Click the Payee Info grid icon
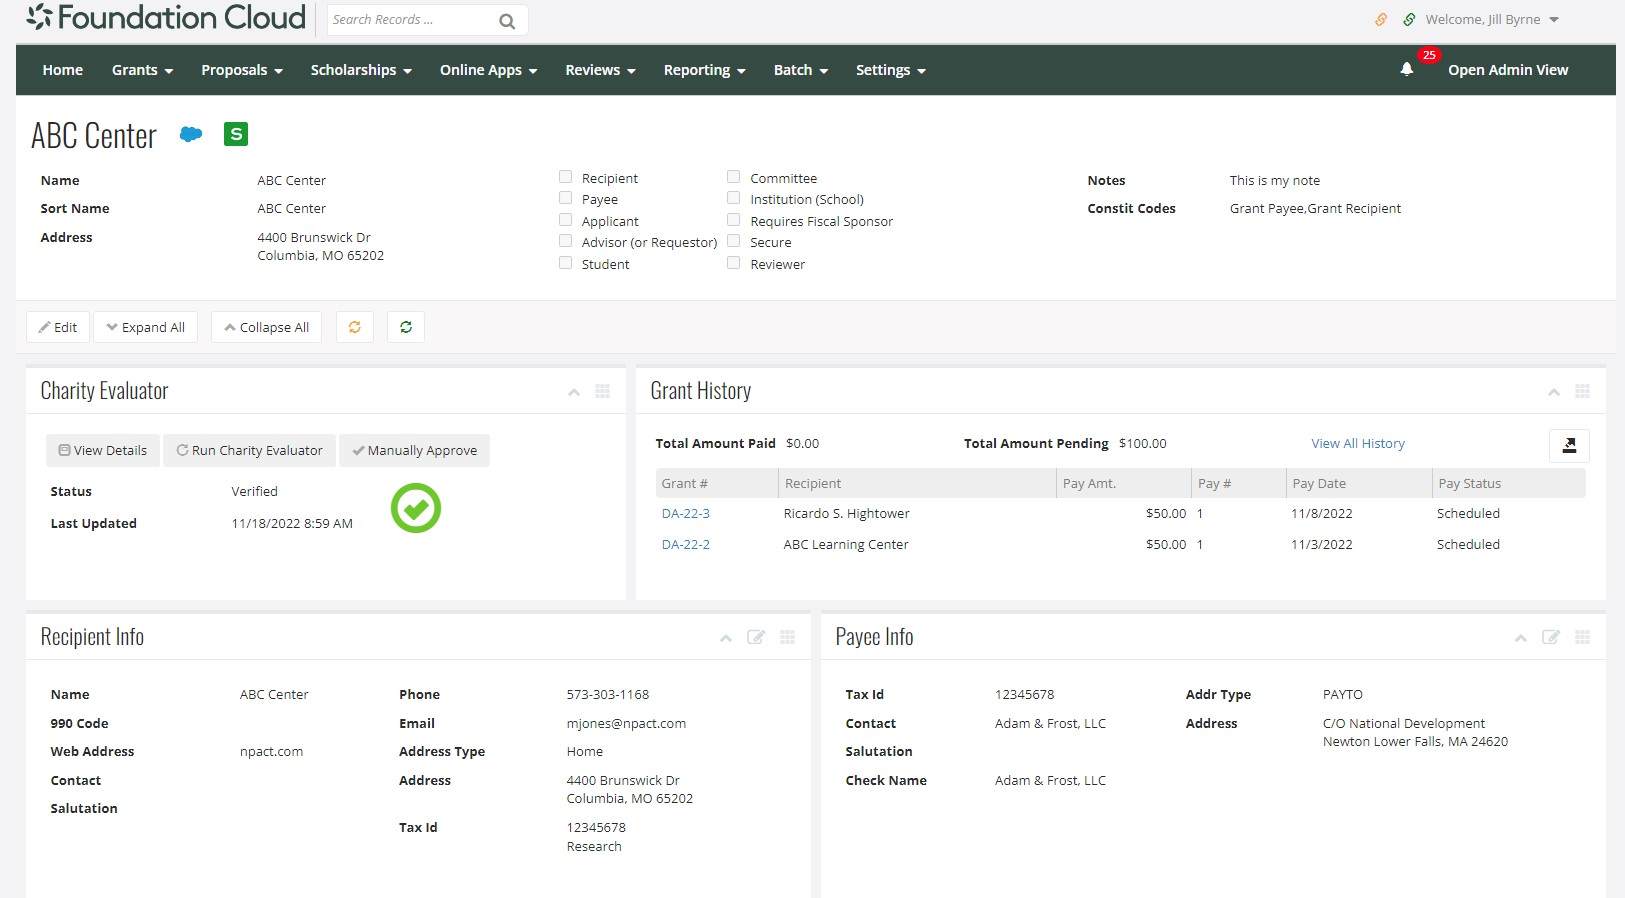 (1582, 637)
